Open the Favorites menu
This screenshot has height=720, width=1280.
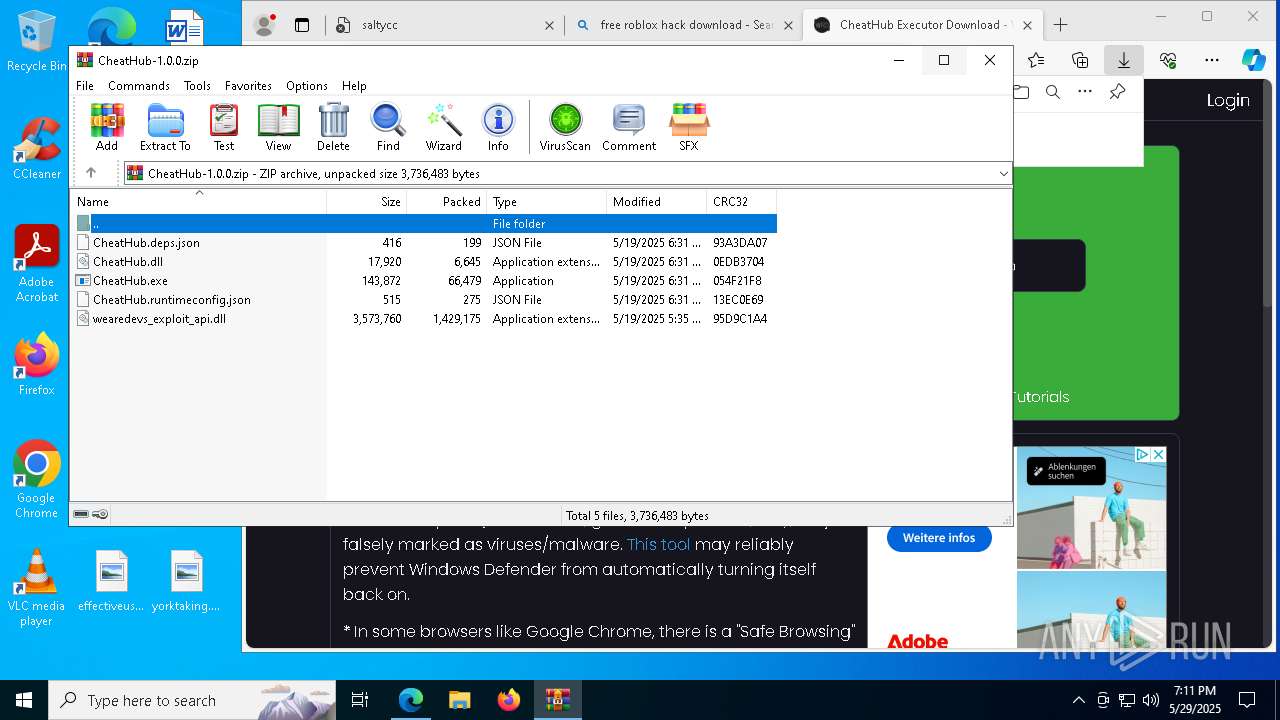(248, 86)
